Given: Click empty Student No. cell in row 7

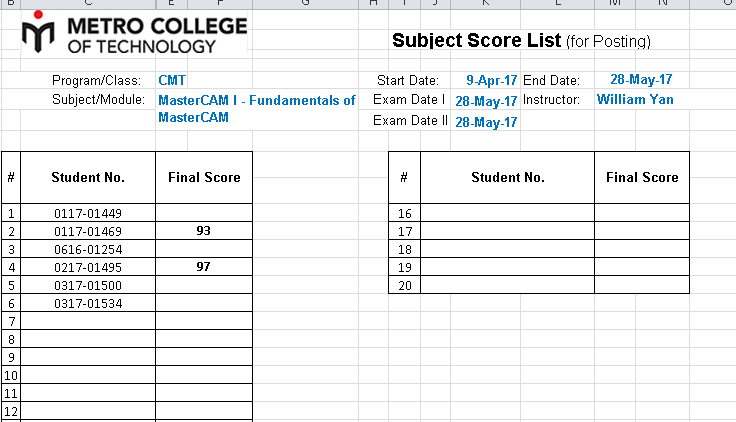Looking at the screenshot, I should [x=88, y=321].
